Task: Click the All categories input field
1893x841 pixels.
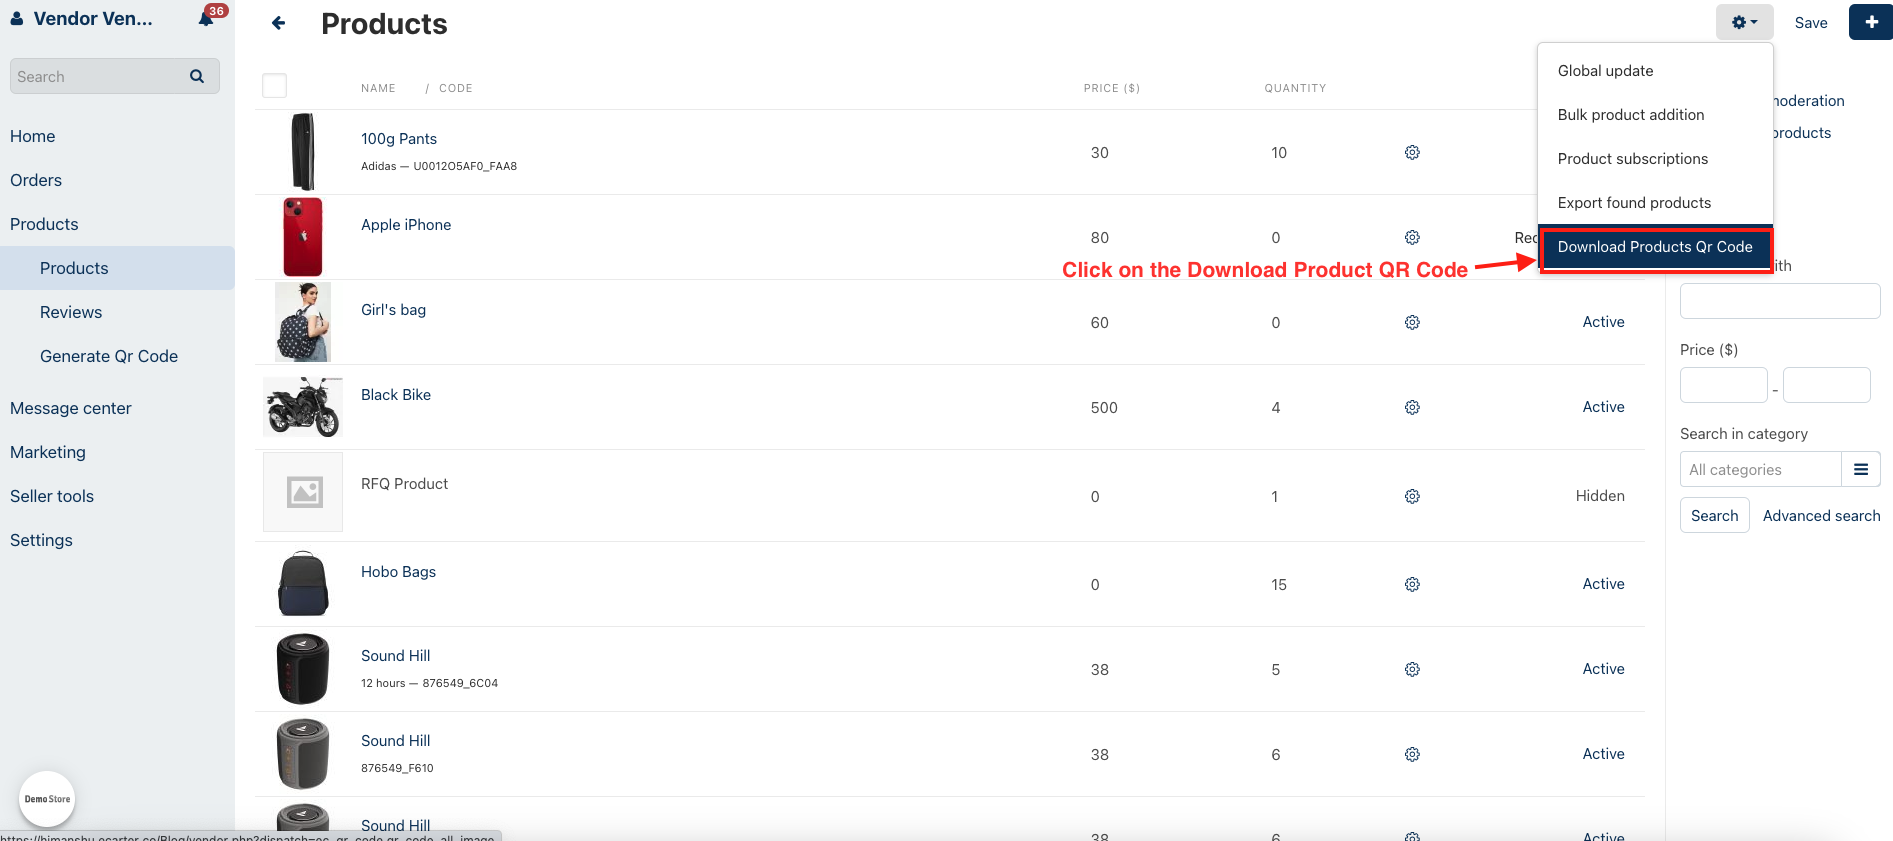Action: click(x=1760, y=469)
